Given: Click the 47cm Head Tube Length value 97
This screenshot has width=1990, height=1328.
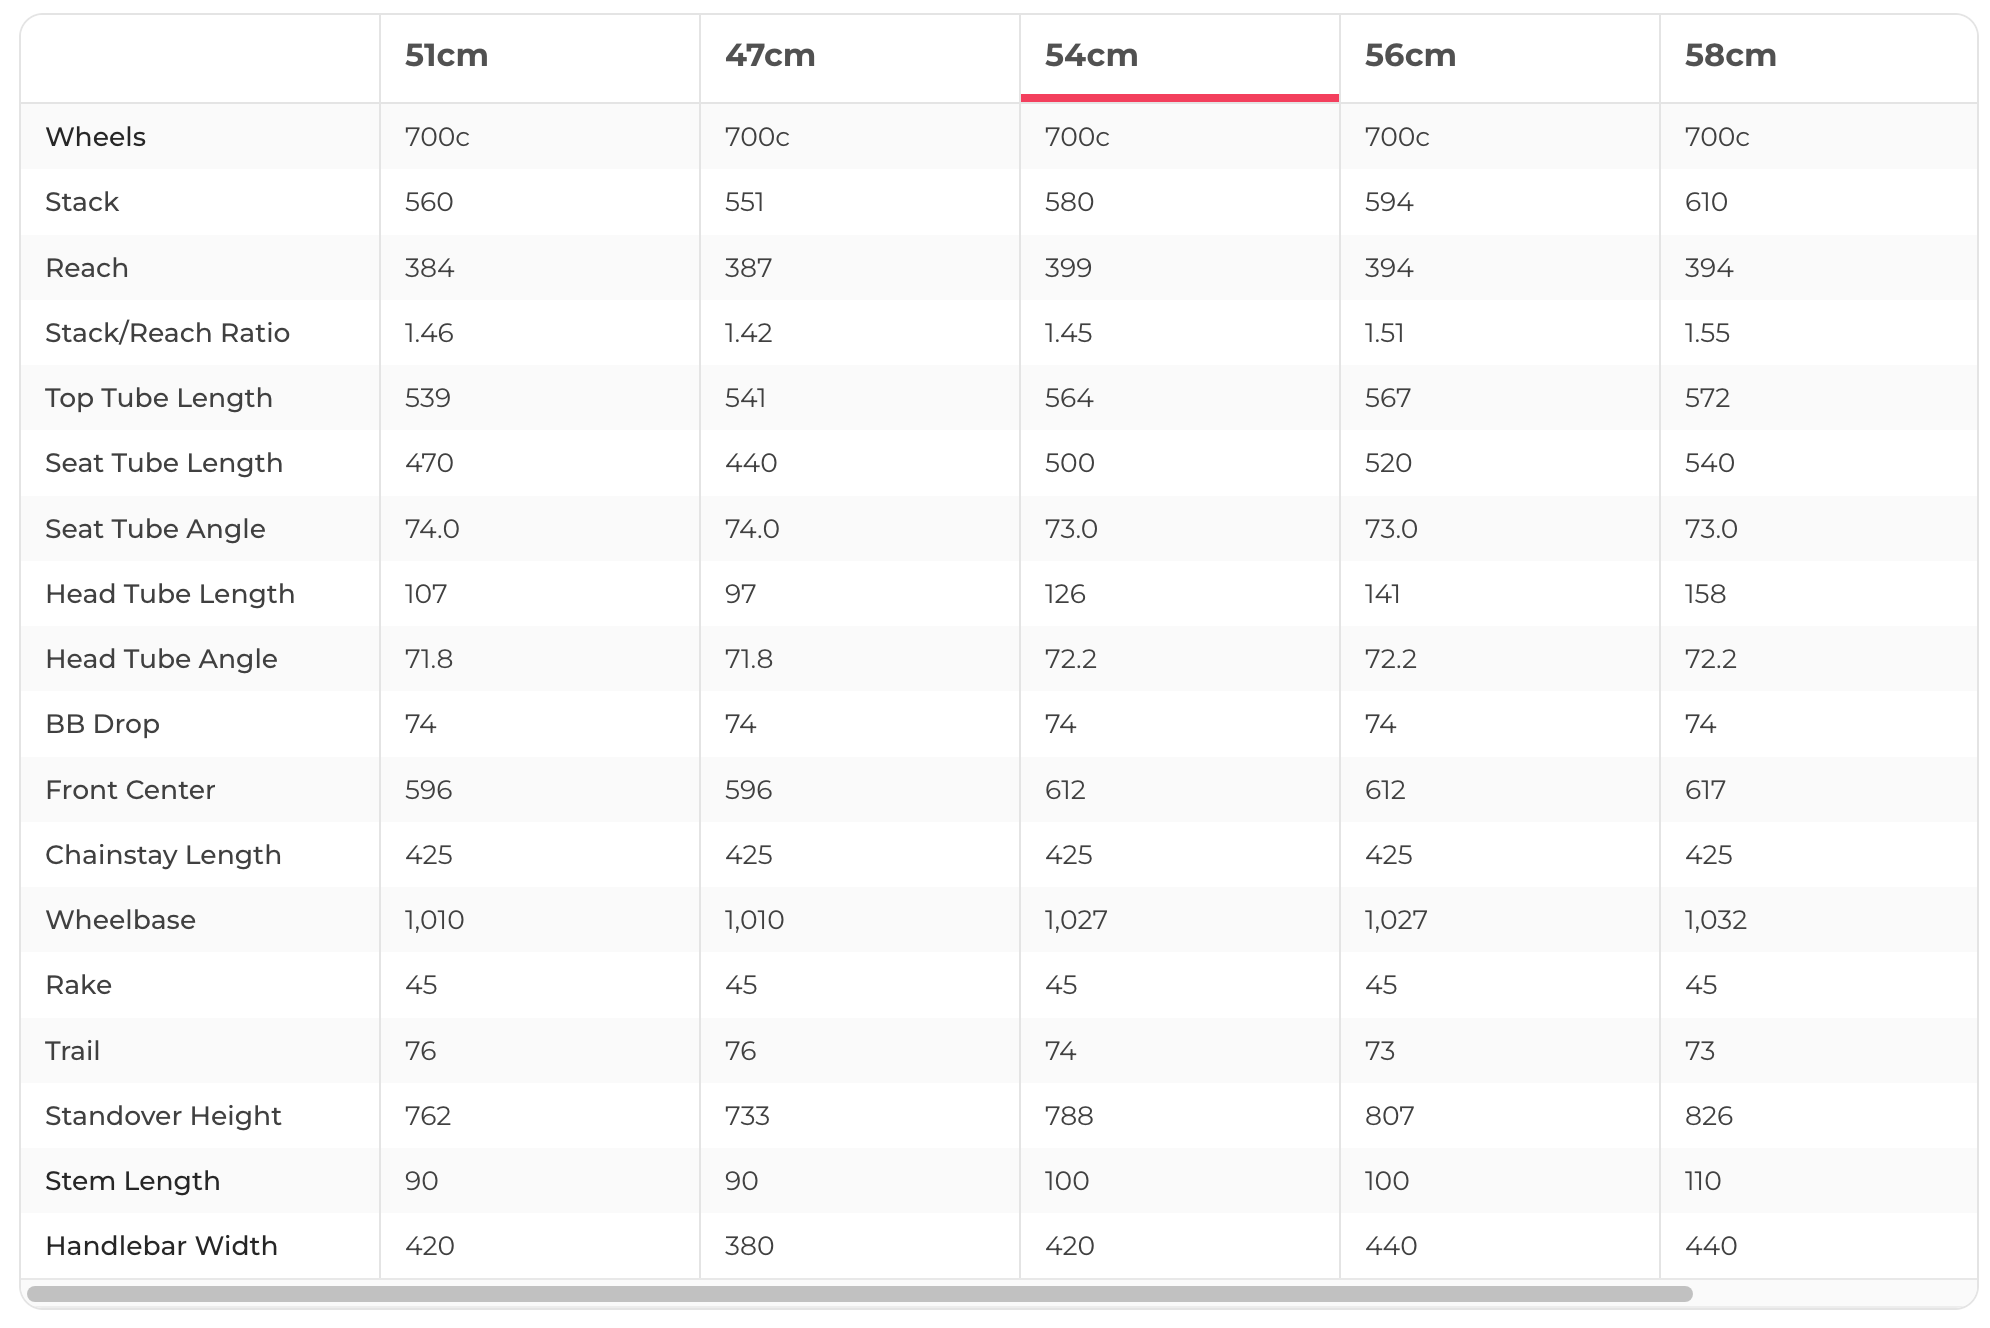Looking at the screenshot, I should pyautogui.click(x=740, y=594).
